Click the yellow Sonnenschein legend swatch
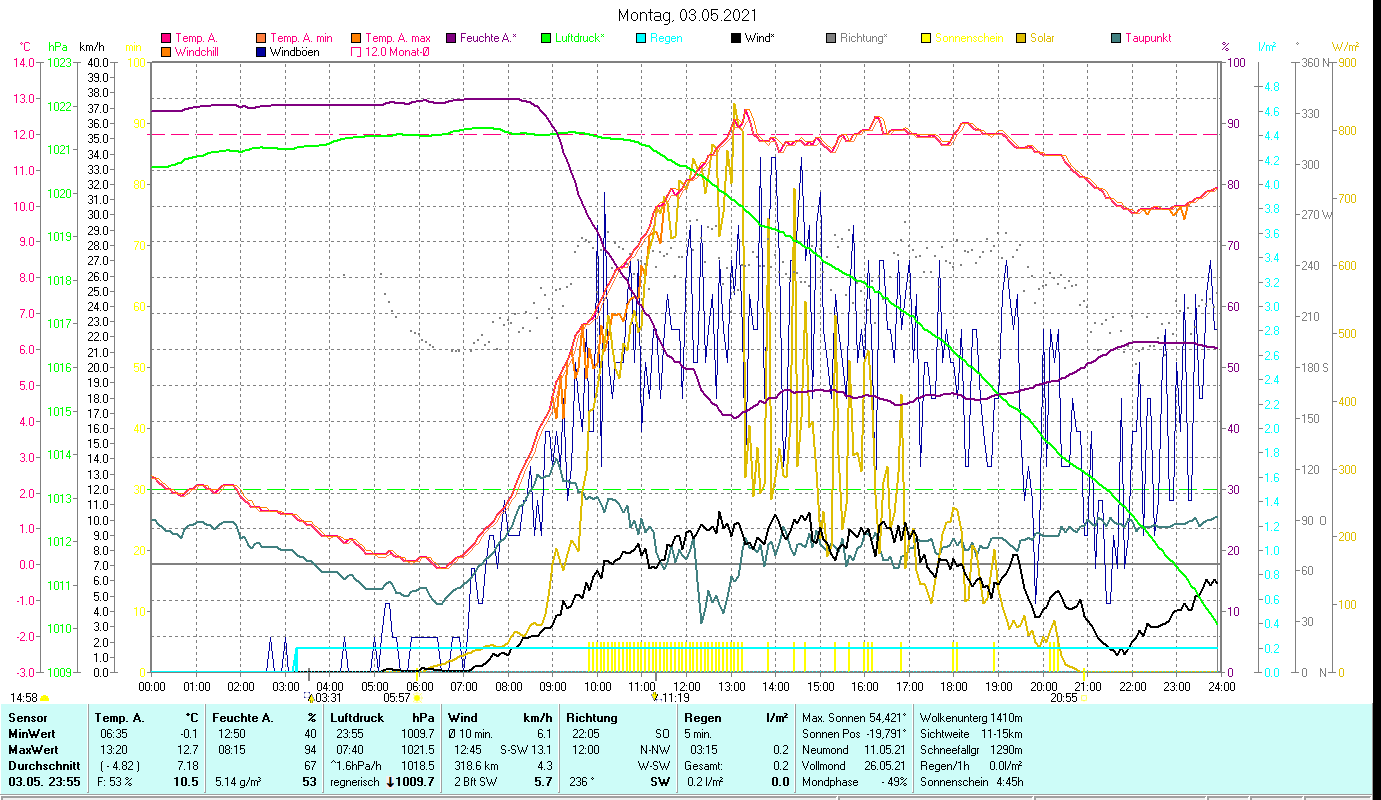 (926, 38)
